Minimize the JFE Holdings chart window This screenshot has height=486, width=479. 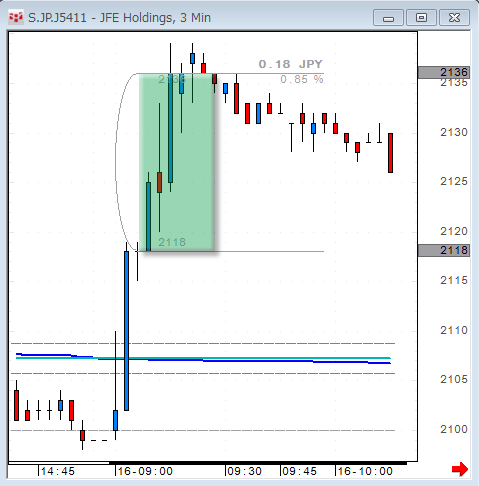(x=388, y=18)
